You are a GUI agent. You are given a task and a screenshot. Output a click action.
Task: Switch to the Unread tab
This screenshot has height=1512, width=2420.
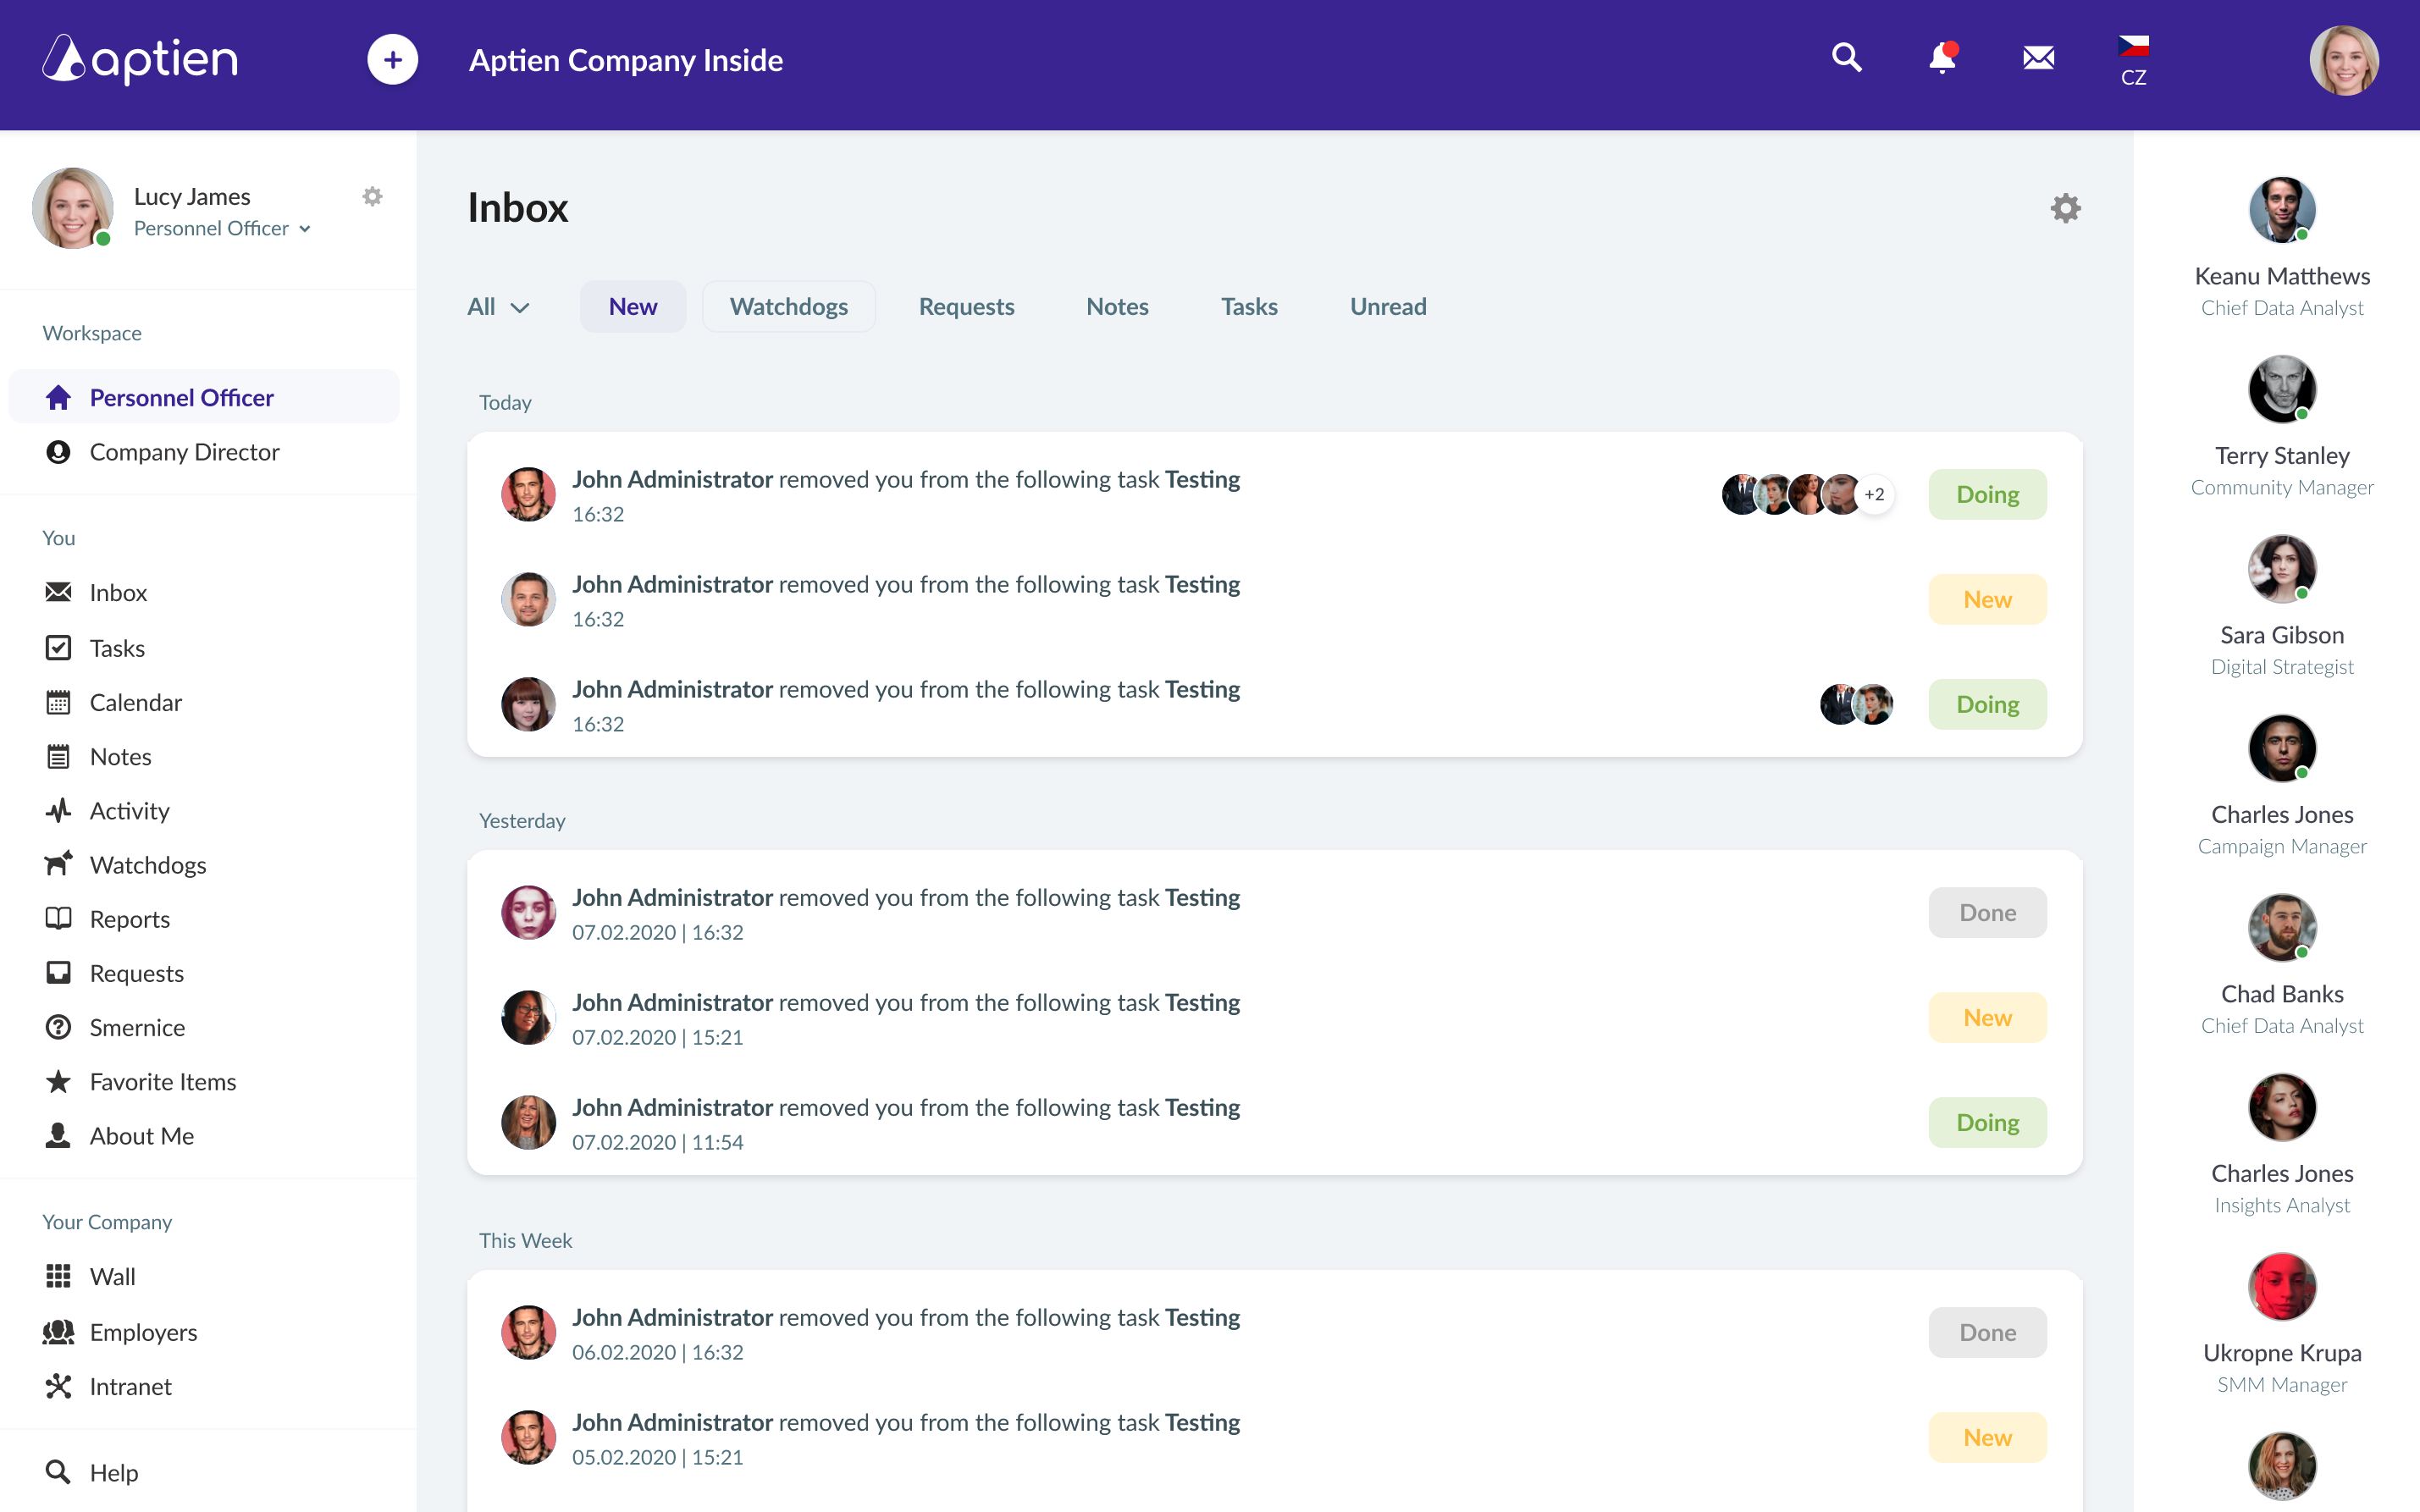1388,306
